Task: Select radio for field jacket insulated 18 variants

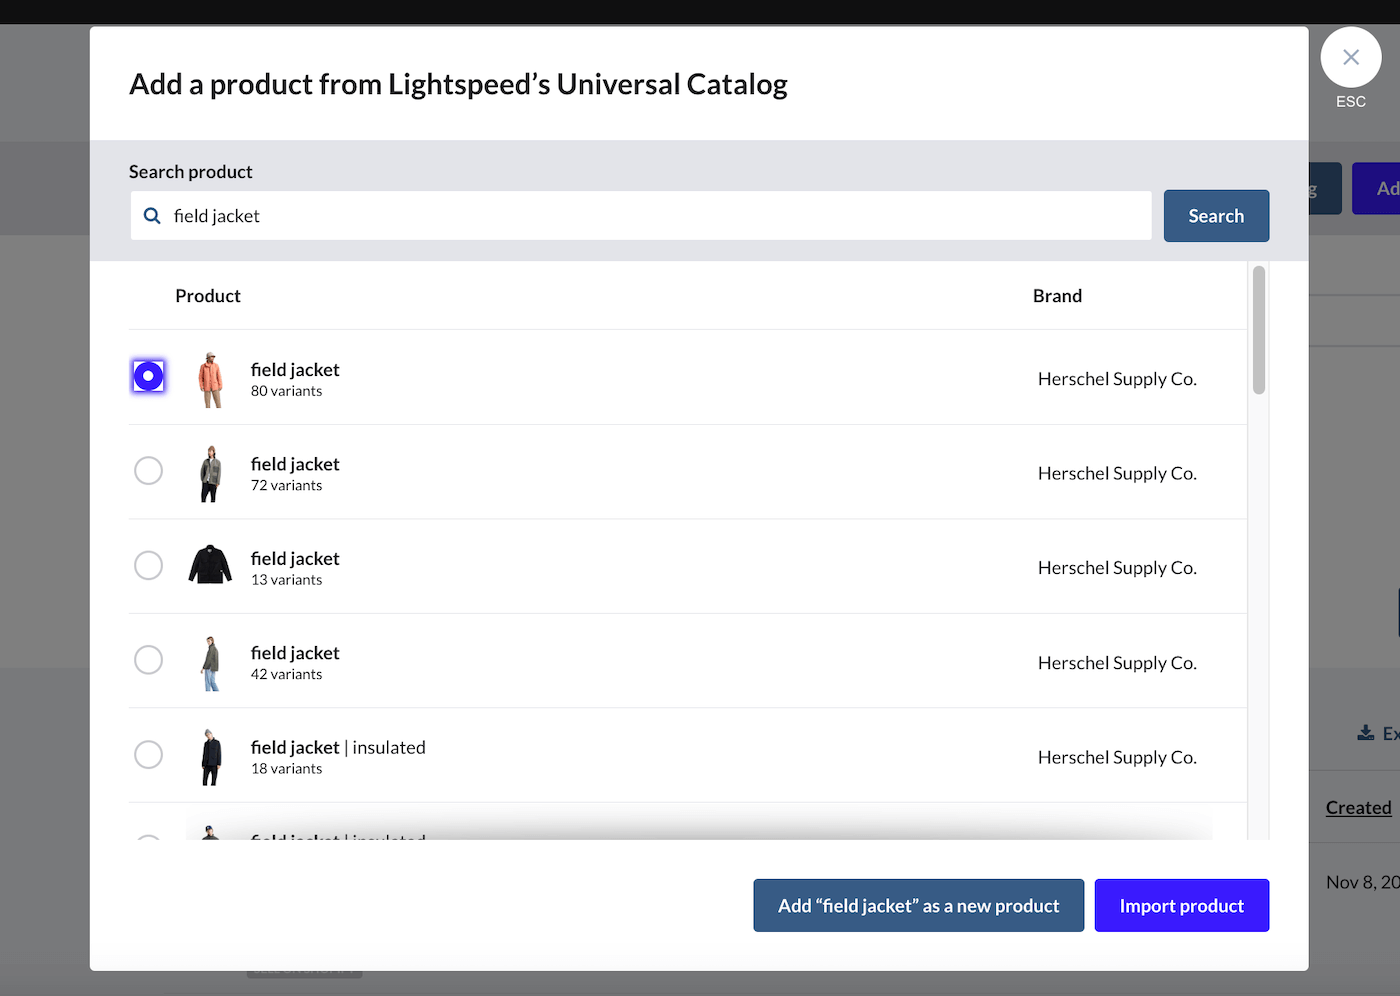Action: (148, 754)
